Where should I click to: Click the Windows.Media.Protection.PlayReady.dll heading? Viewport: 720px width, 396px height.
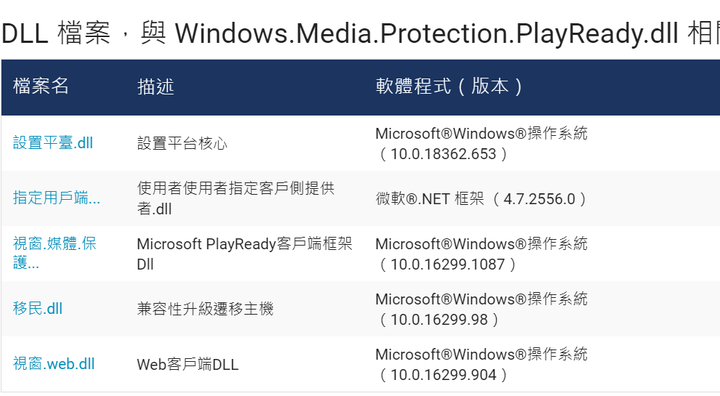pyautogui.click(x=427, y=34)
